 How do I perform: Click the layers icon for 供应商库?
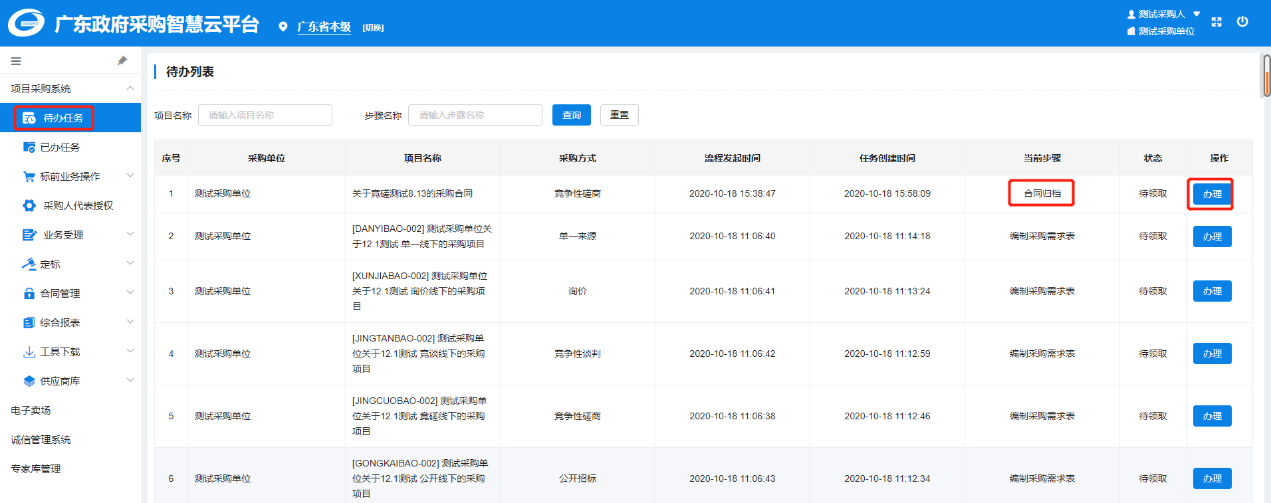(x=30, y=381)
